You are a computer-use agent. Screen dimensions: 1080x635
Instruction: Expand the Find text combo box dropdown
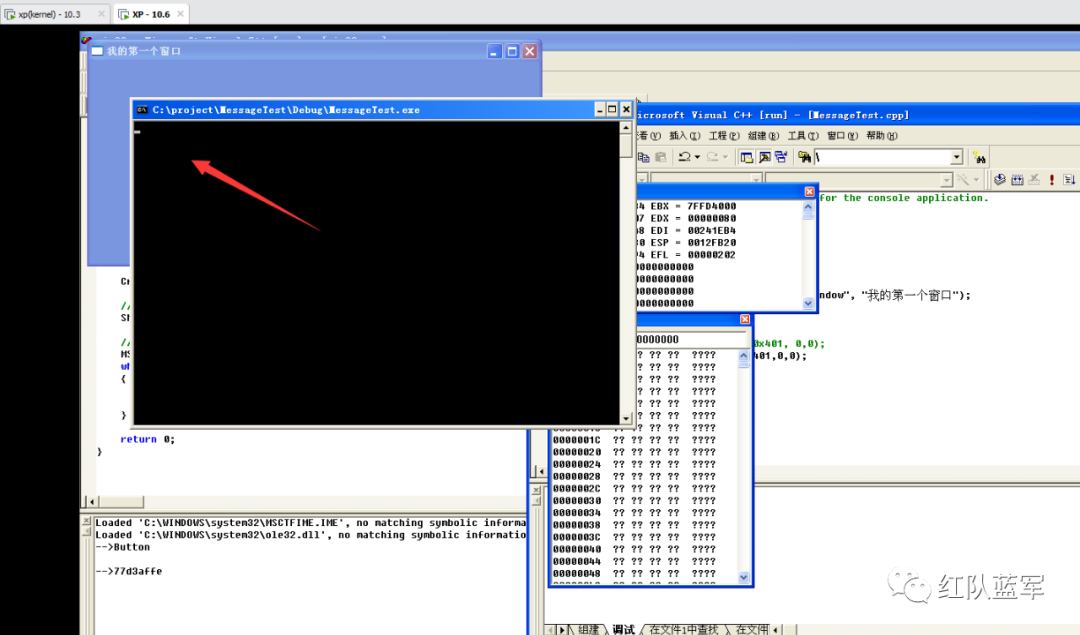point(957,158)
